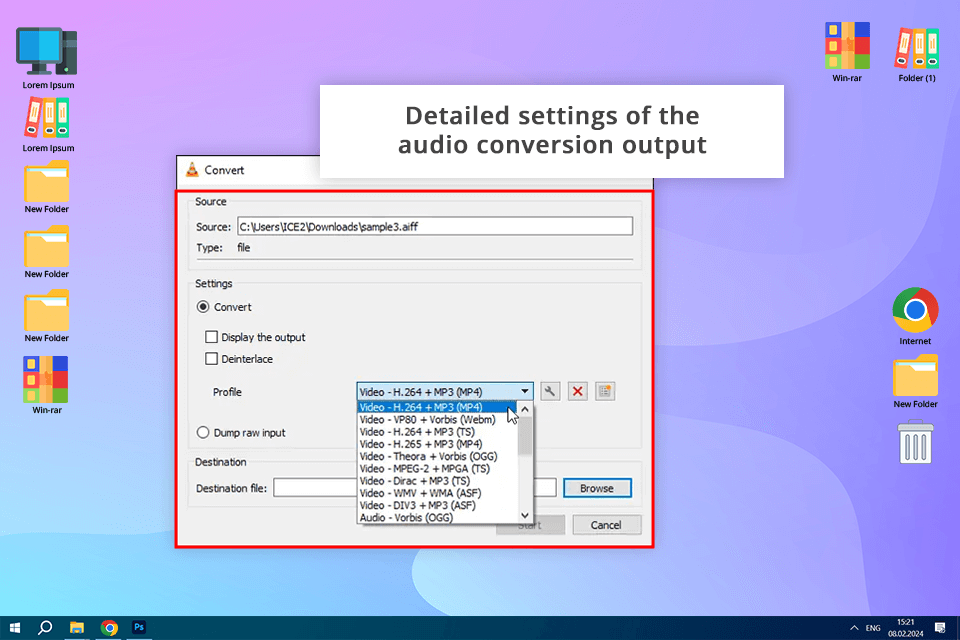Choose Video - H.264 + MP3 (TS)
The width and height of the screenshot is (960, 640).
pos(438,432)
